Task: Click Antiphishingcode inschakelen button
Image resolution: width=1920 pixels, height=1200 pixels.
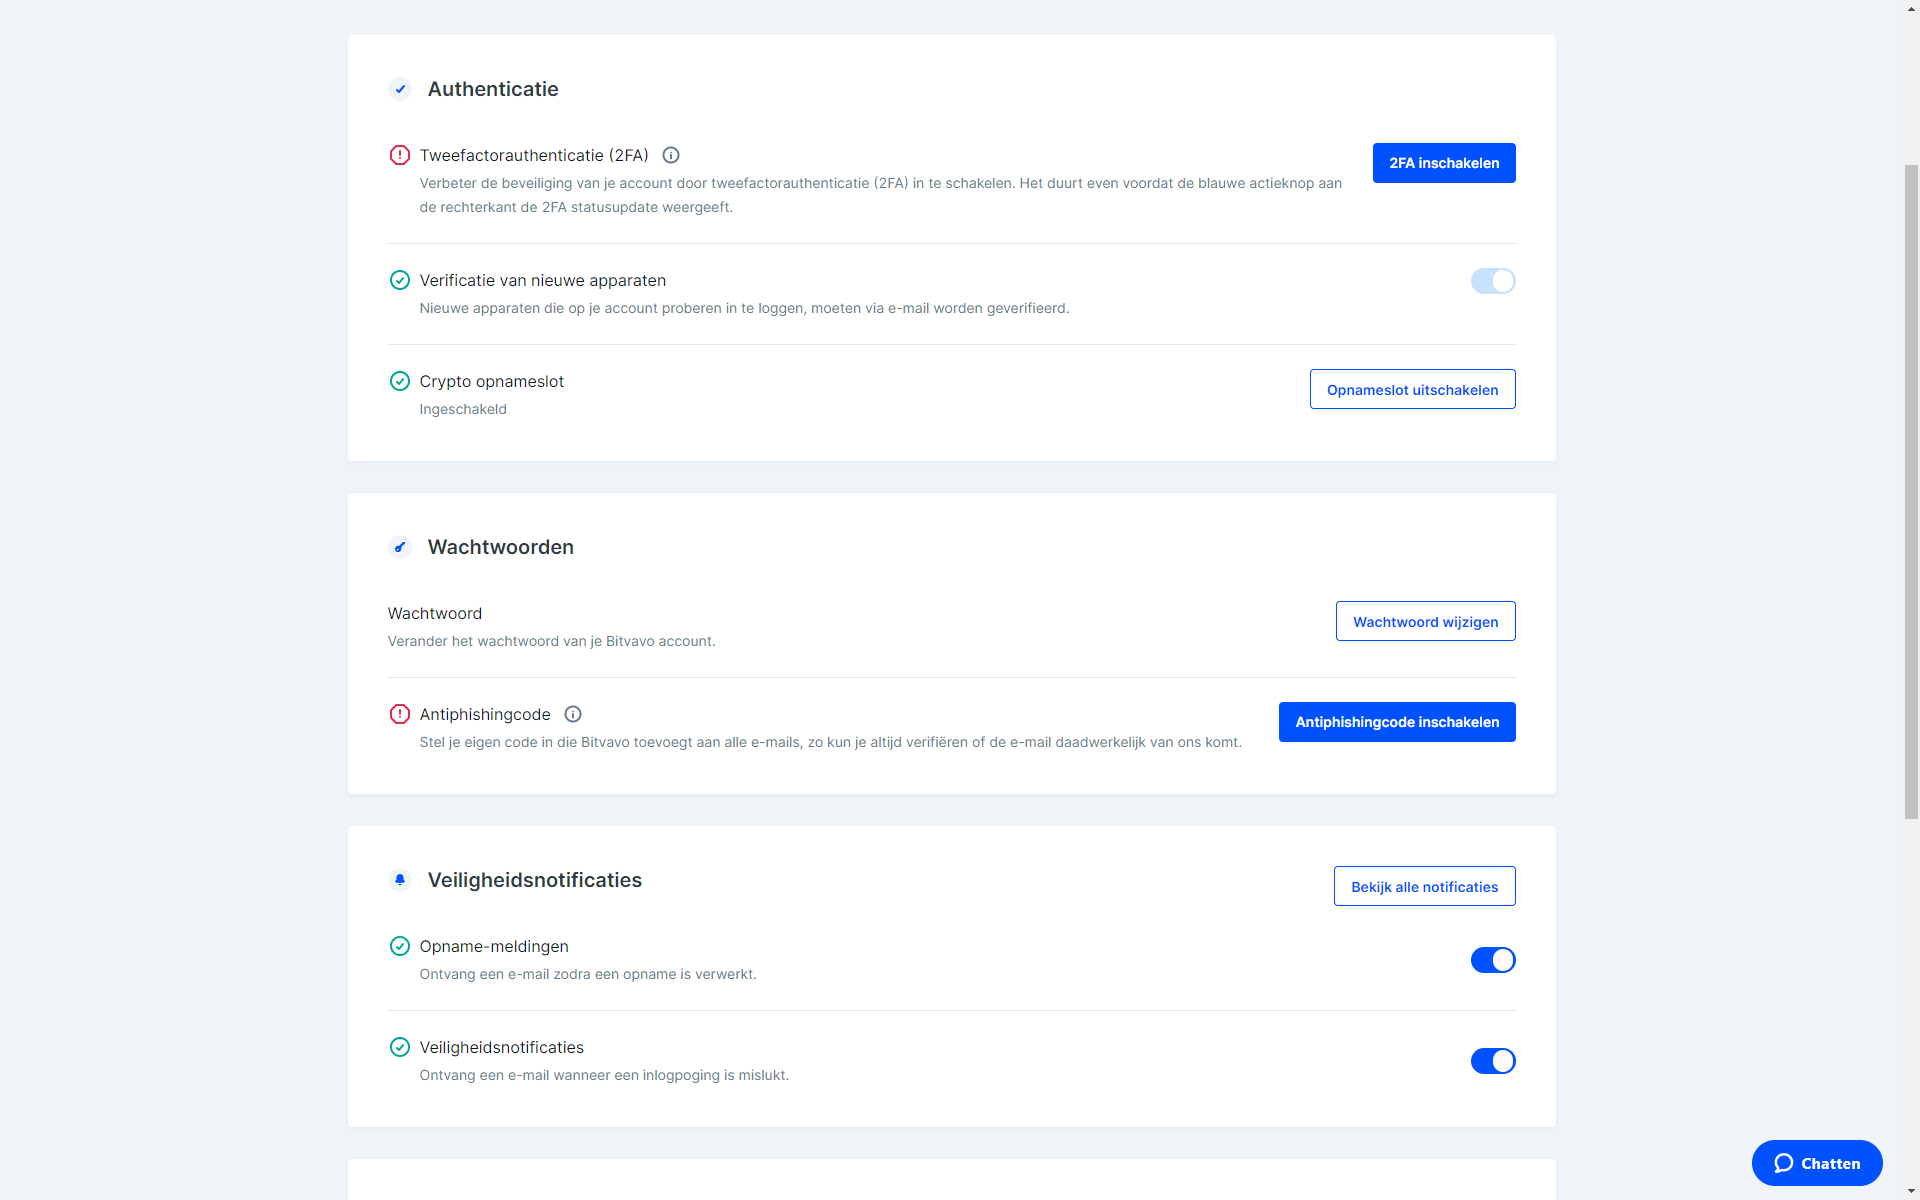Action: pyautogui.click(x=1397, y=722)
